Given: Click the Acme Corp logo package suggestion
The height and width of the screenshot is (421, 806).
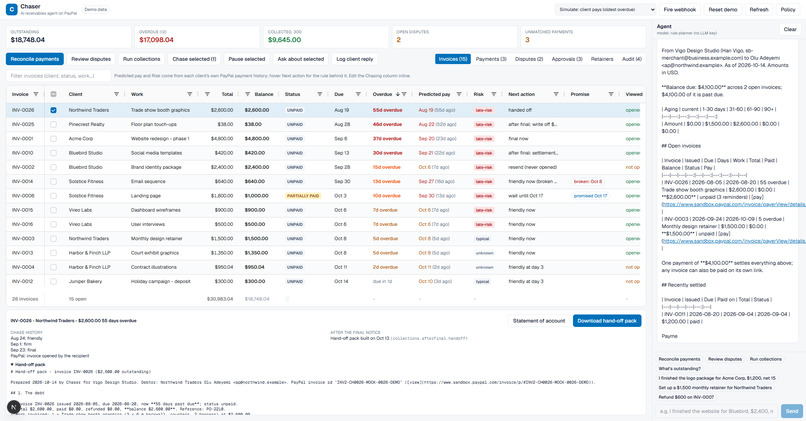Looking at the screenshot, I should point(717,378).
